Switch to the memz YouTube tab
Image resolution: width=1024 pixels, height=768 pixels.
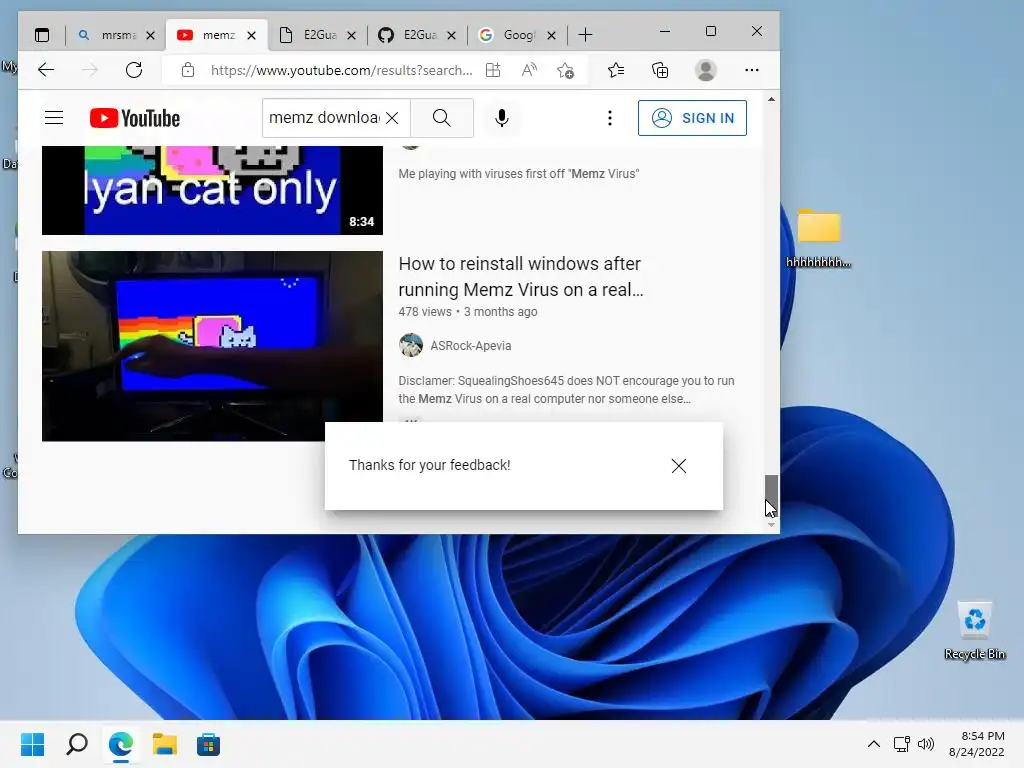point(217,35)
